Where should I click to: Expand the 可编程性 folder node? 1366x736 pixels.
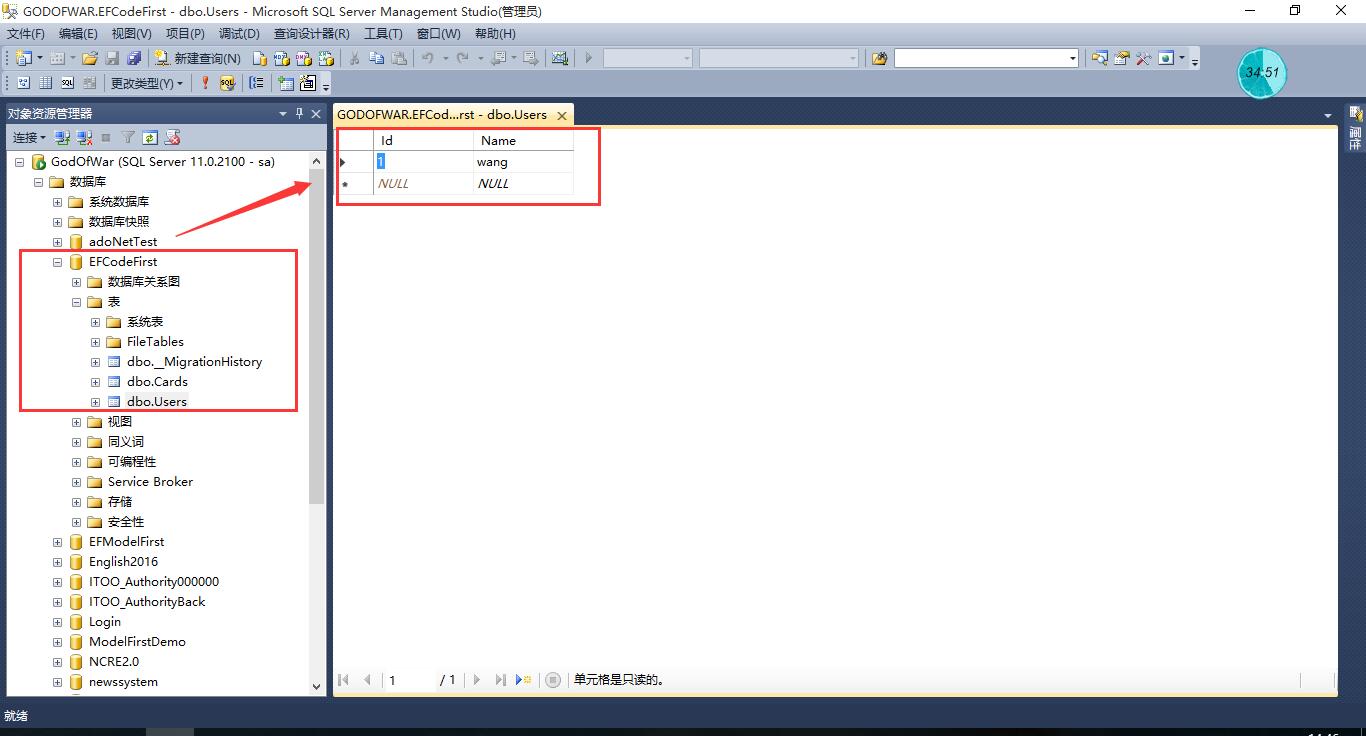click(76, 462)
